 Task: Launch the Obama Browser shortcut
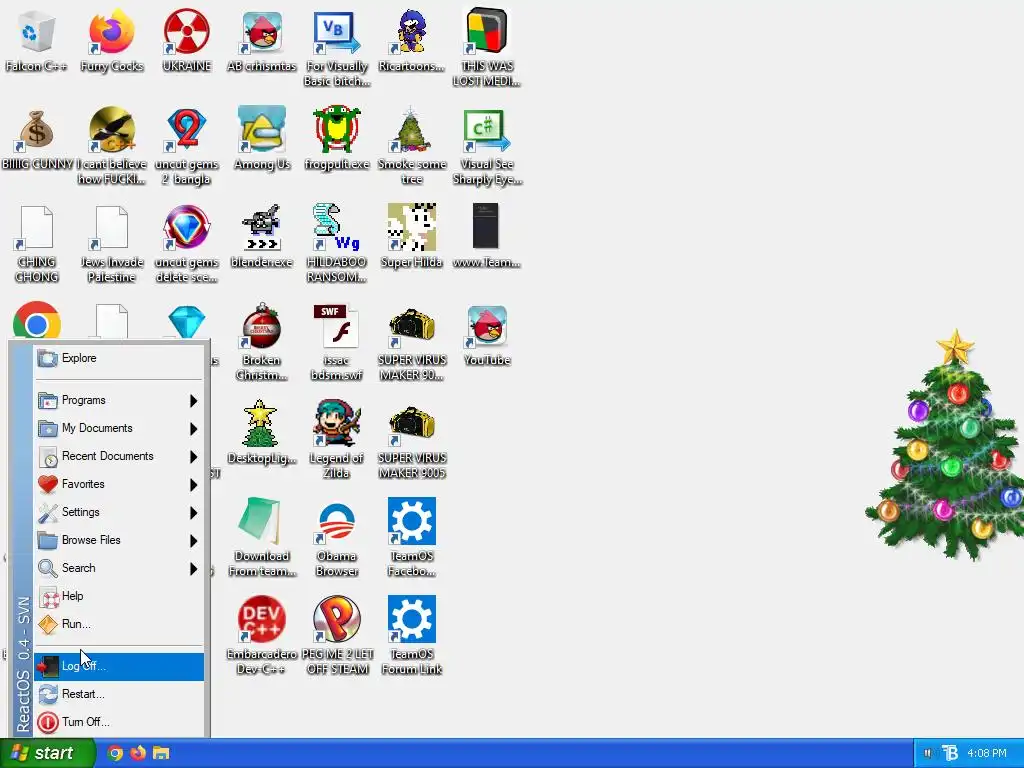click(x=337, y=538)
